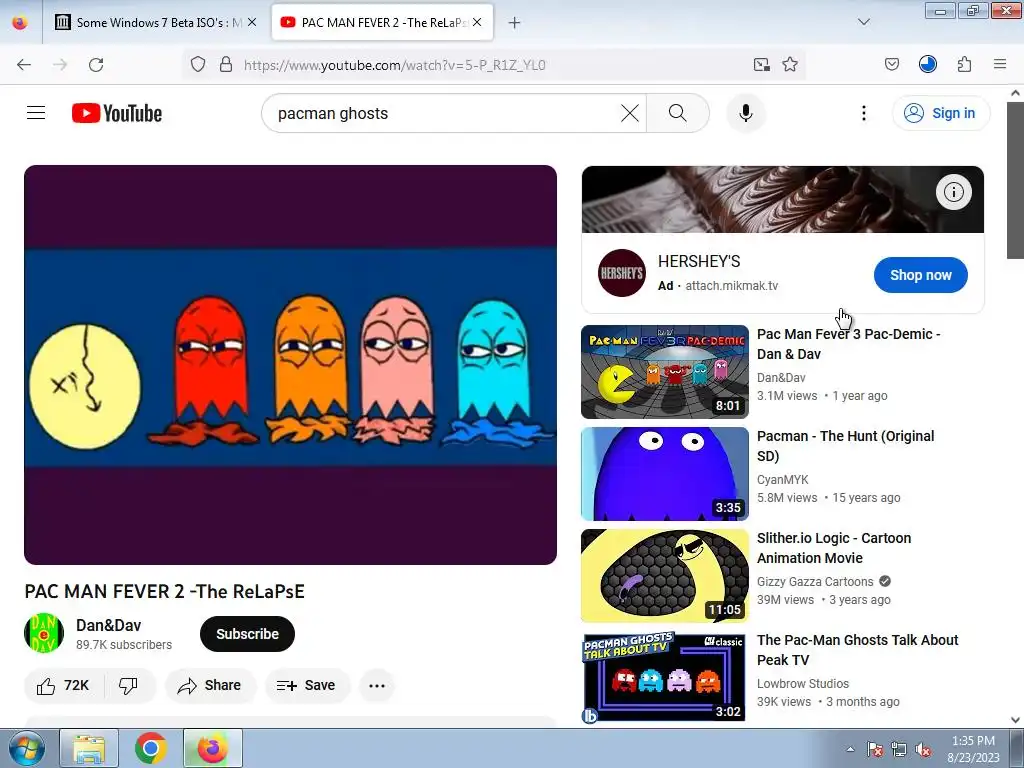Screen dimensions: 1024x768
Task: Like the video with 72K likes
Action: pyautogui.click(x=63, y=685)
